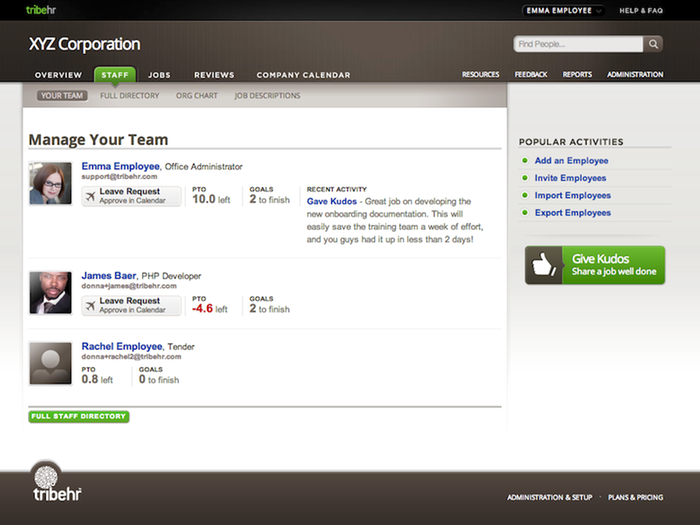This screenshot has height=525, width=700.
Task: Click the tribehr footer logo
Action: (x=57, y=483)
